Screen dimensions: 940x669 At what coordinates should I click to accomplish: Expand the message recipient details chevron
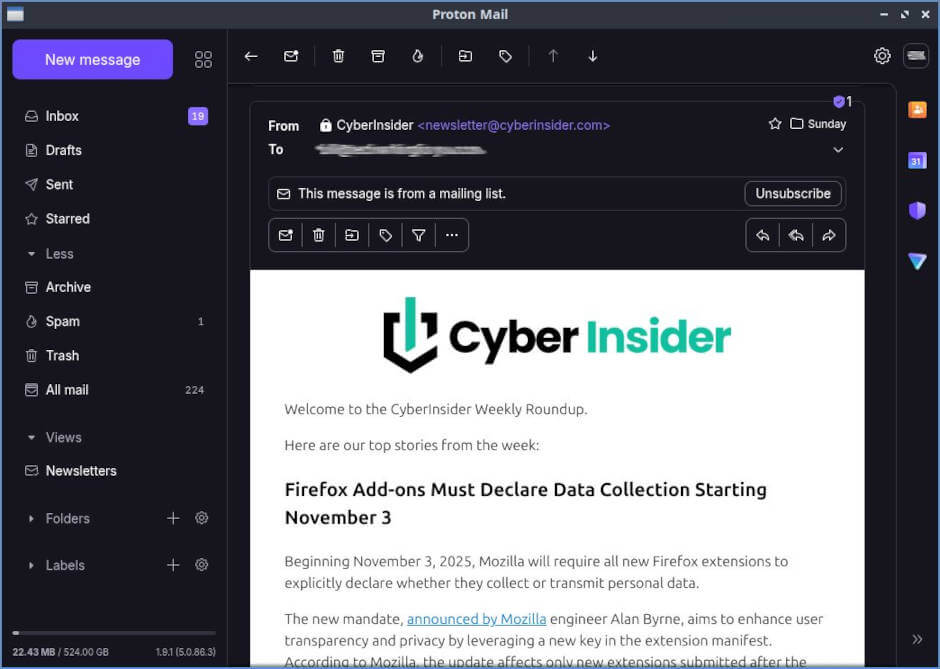point(838,149)
